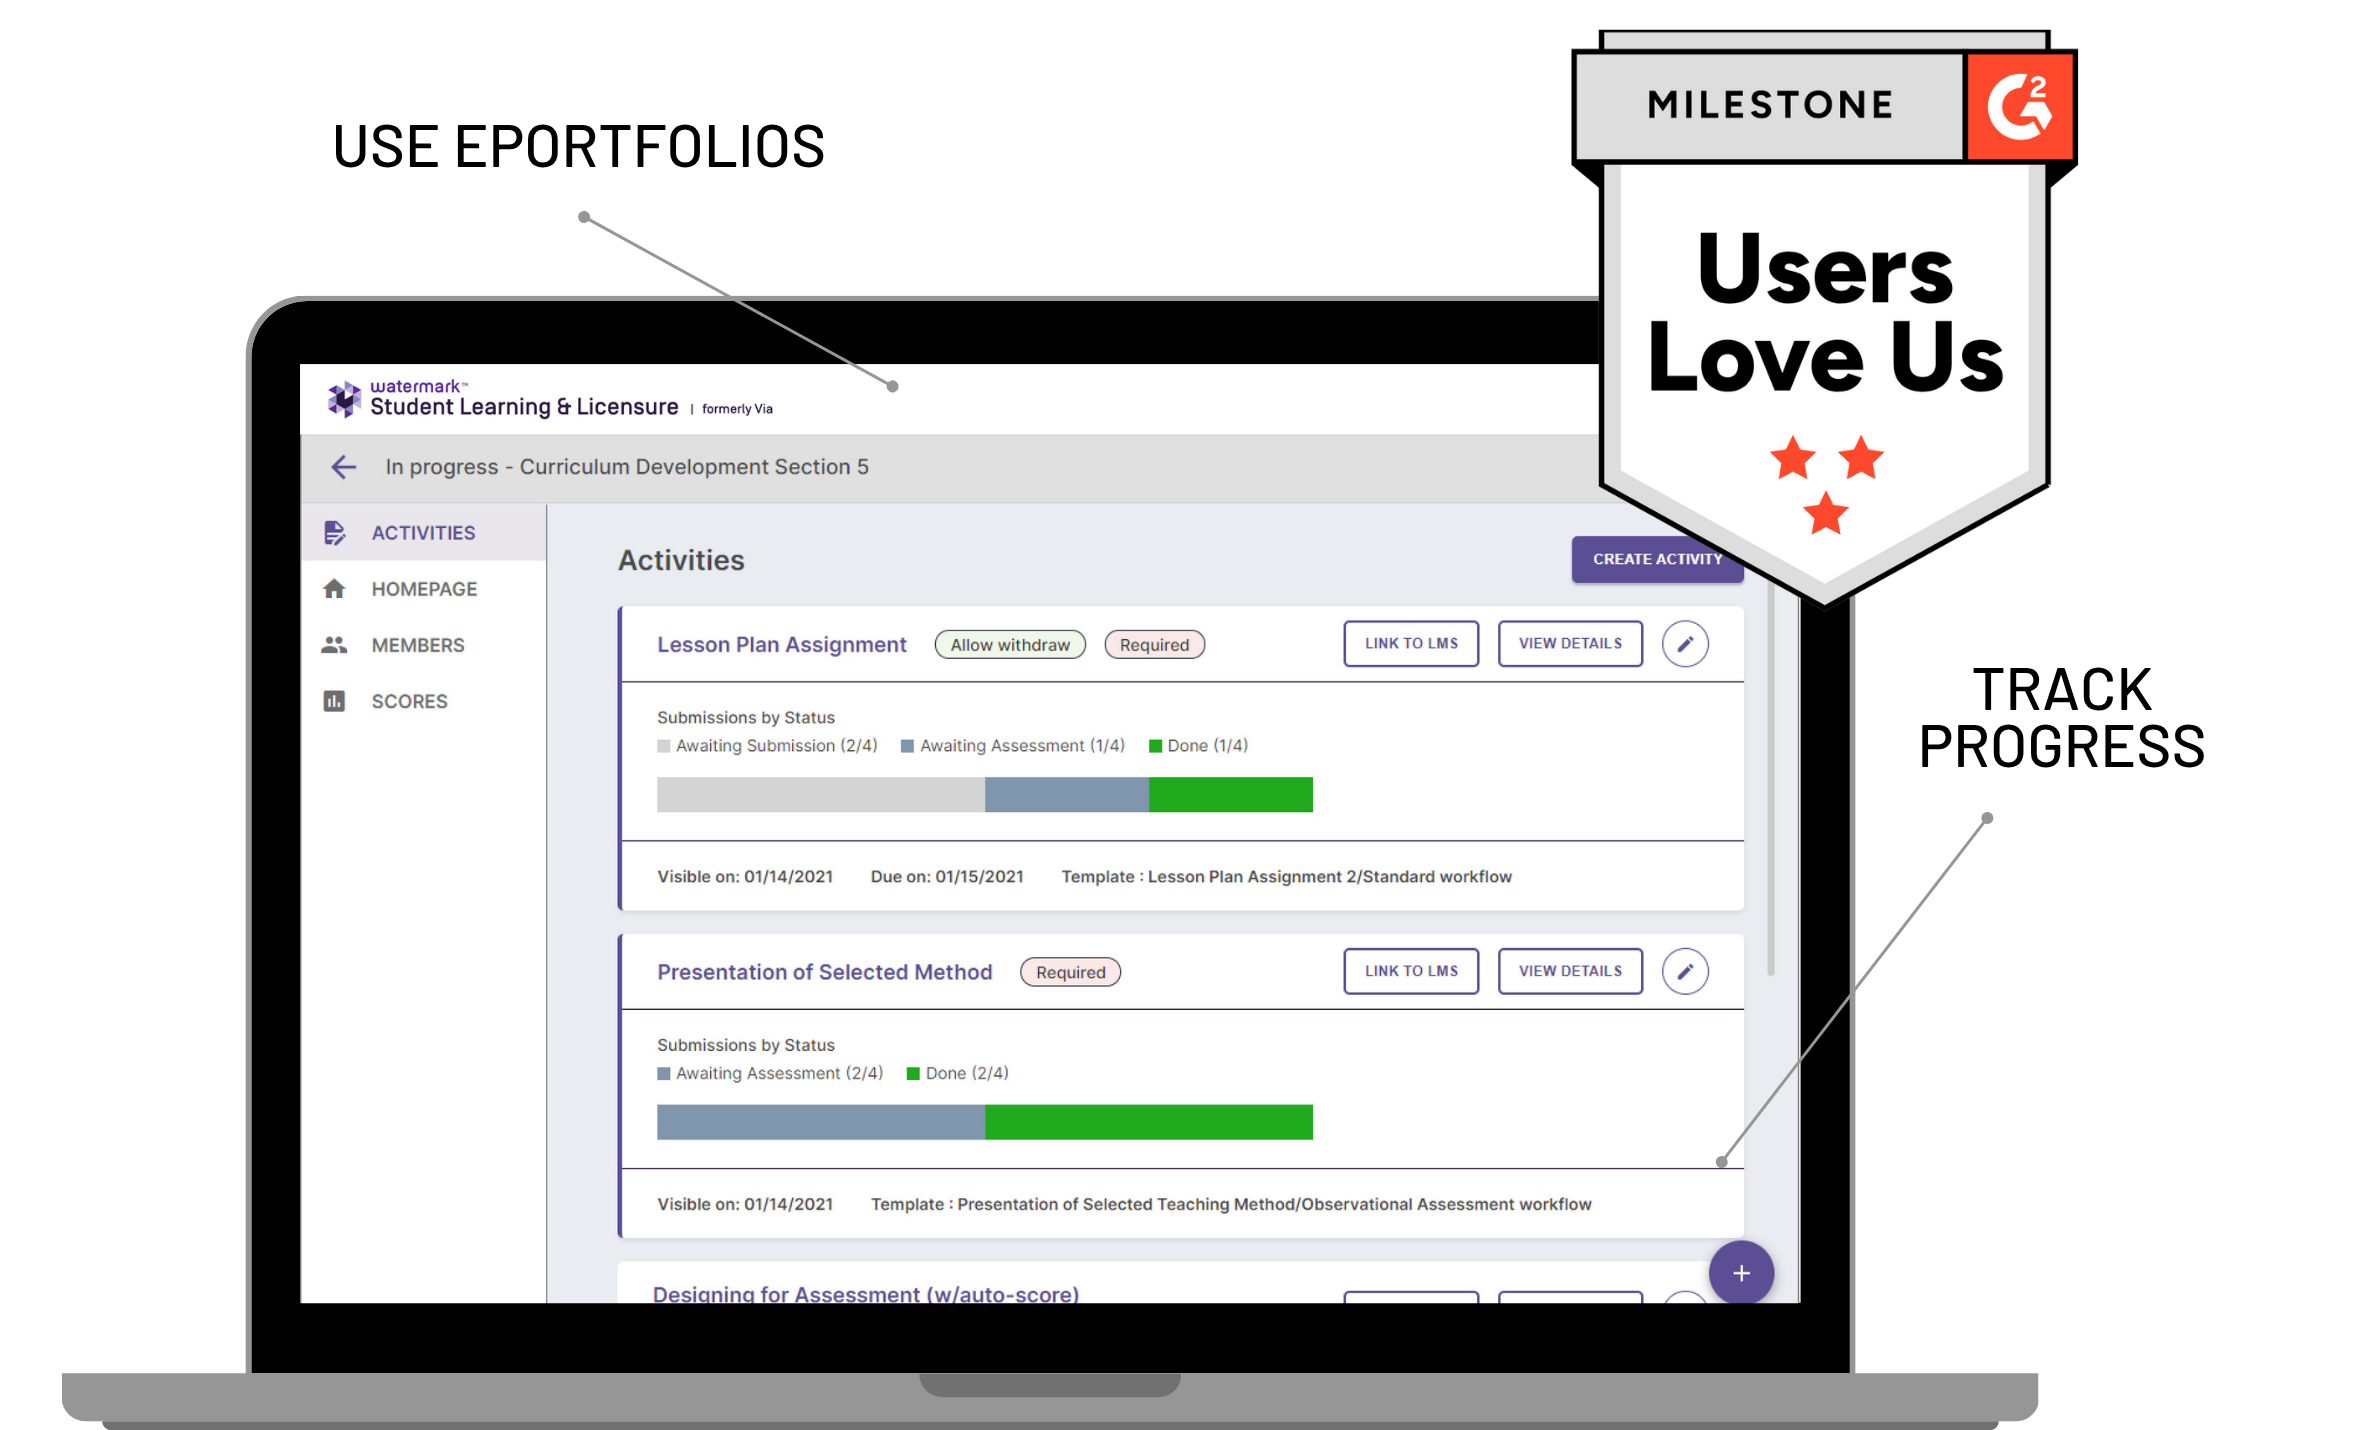This screenshot has height=1430, width=2362.
Task: Click the Required tag on Presentation of Selected Method
Action: pos(1070,972)
